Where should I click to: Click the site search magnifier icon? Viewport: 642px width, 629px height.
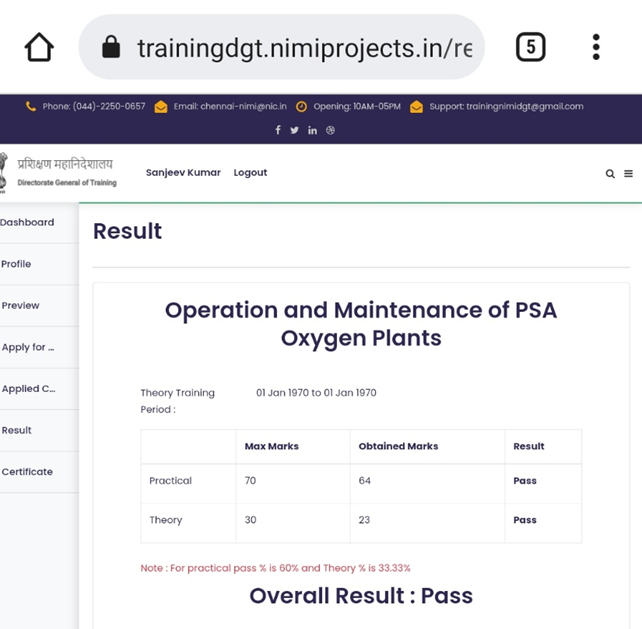pyautogui.click(x=610, y=174)
